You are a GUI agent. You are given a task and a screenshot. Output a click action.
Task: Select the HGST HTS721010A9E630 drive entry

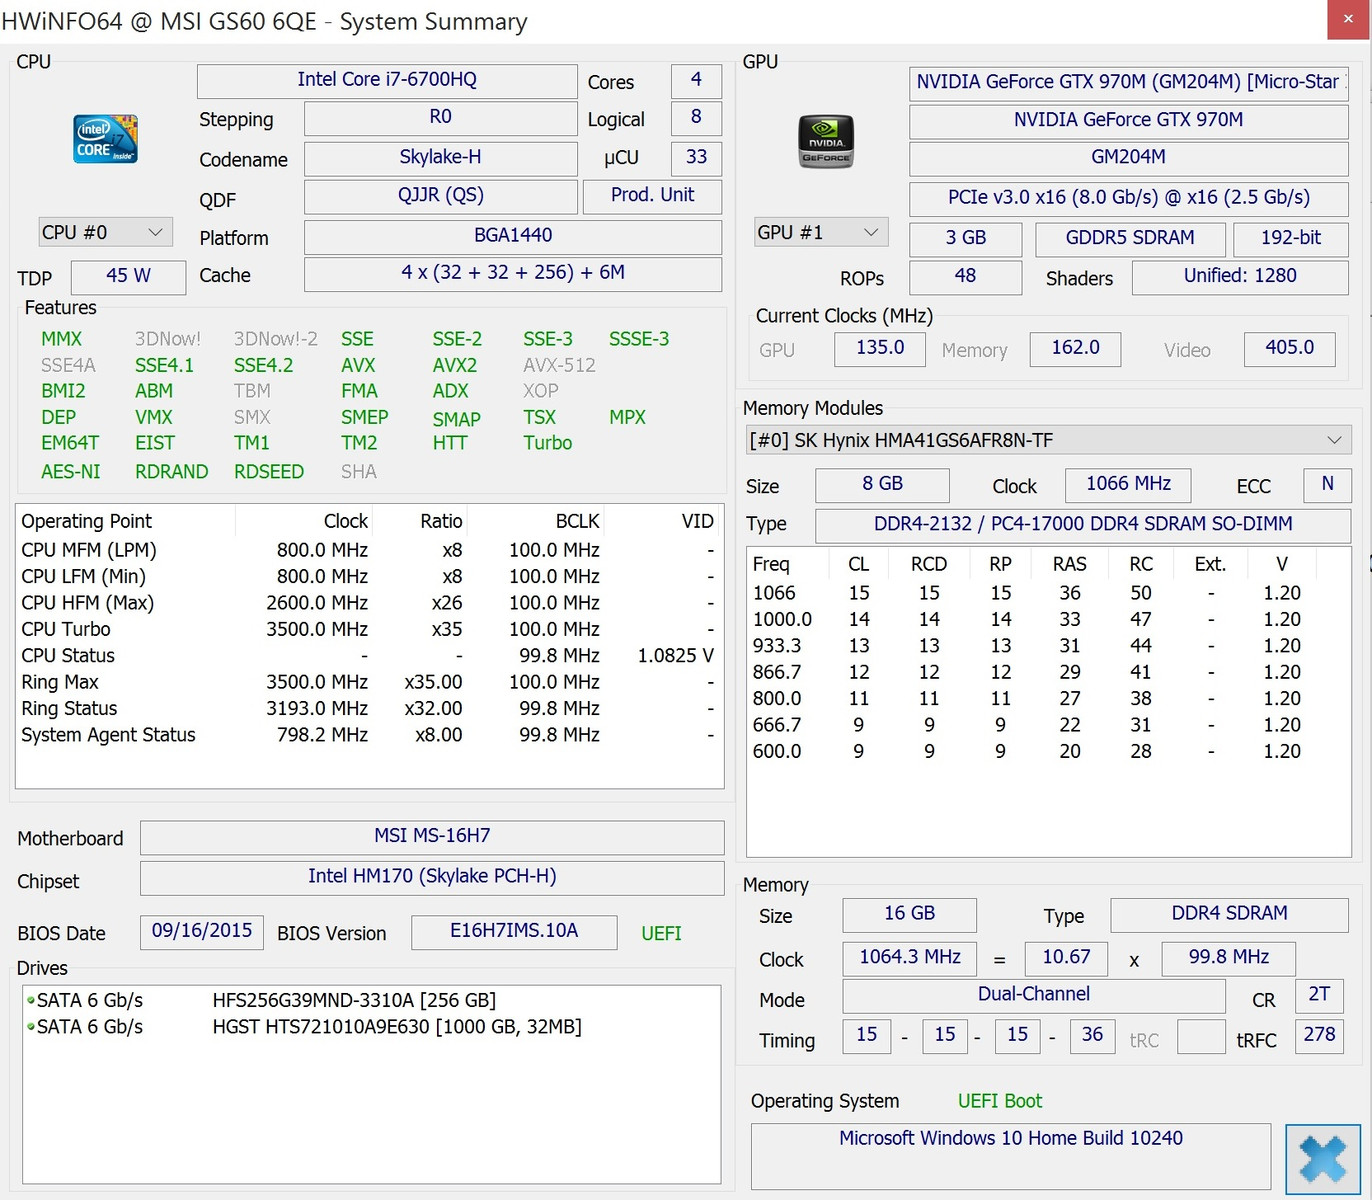coord(397,1026)
